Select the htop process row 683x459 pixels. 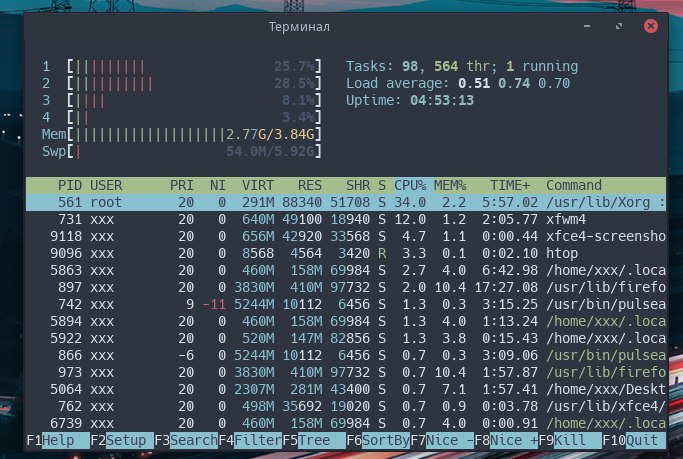click(x=346, y=253)
